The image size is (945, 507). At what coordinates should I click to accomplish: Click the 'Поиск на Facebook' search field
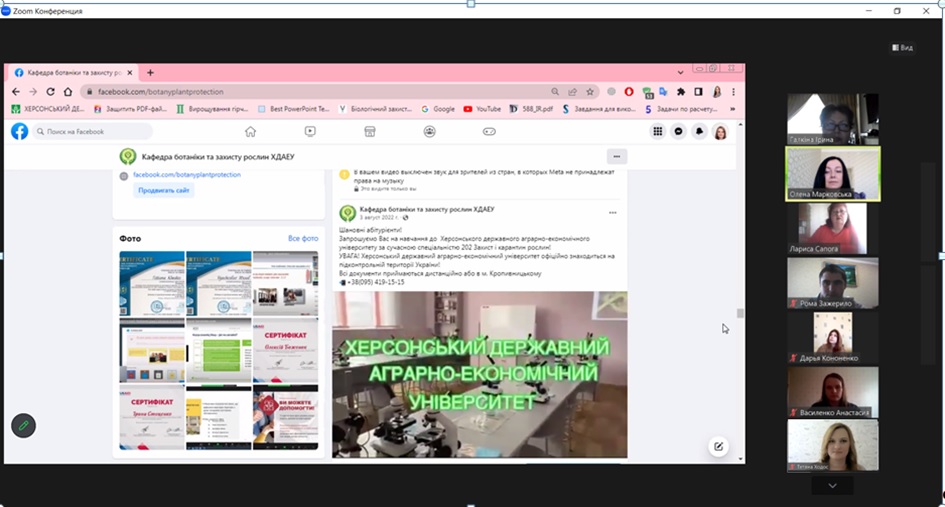[95, 131]
